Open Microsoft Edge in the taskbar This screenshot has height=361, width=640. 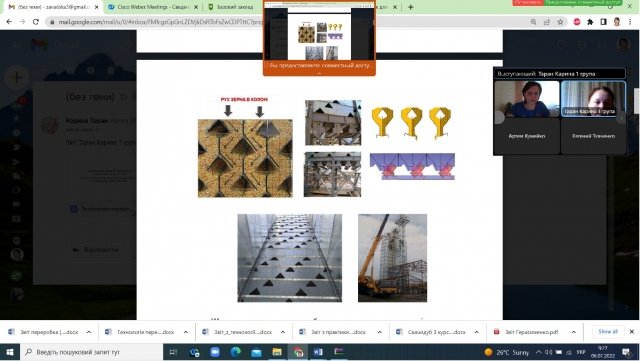[236, 352]
